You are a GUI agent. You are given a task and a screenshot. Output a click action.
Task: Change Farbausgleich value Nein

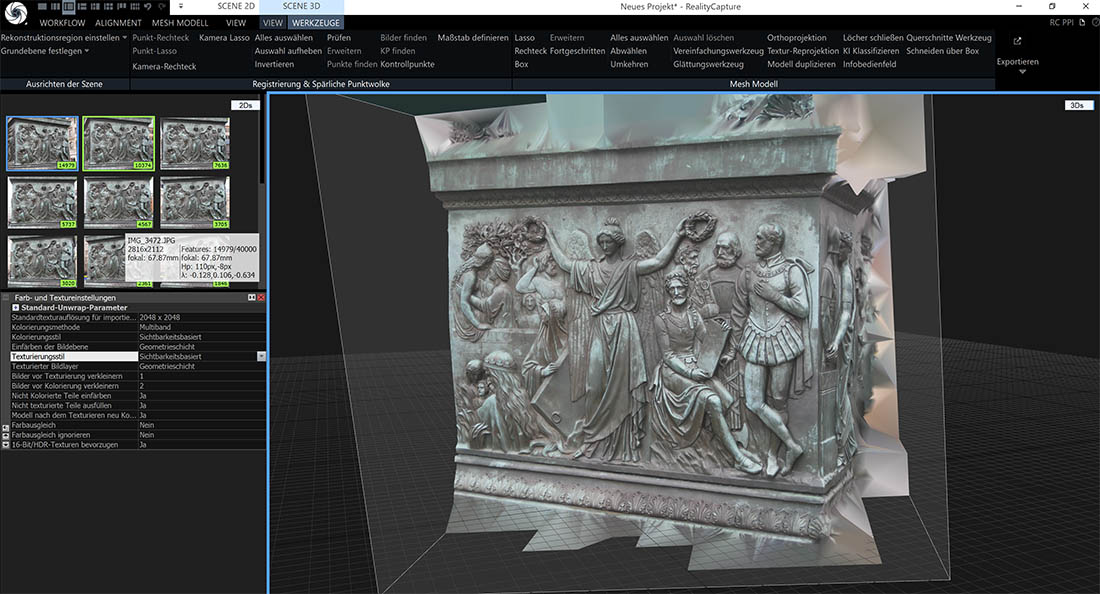tap(201, 425)
